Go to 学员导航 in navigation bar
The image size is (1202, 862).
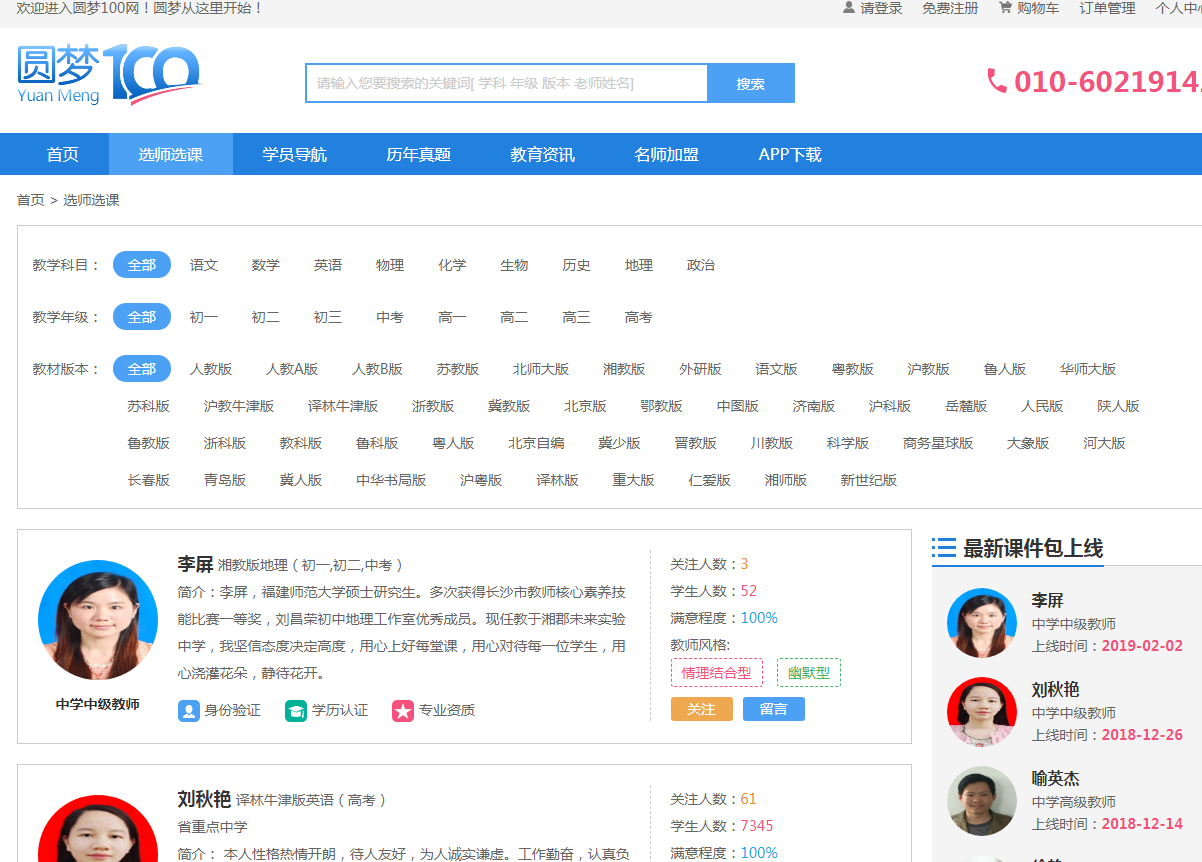click(295, 154)
